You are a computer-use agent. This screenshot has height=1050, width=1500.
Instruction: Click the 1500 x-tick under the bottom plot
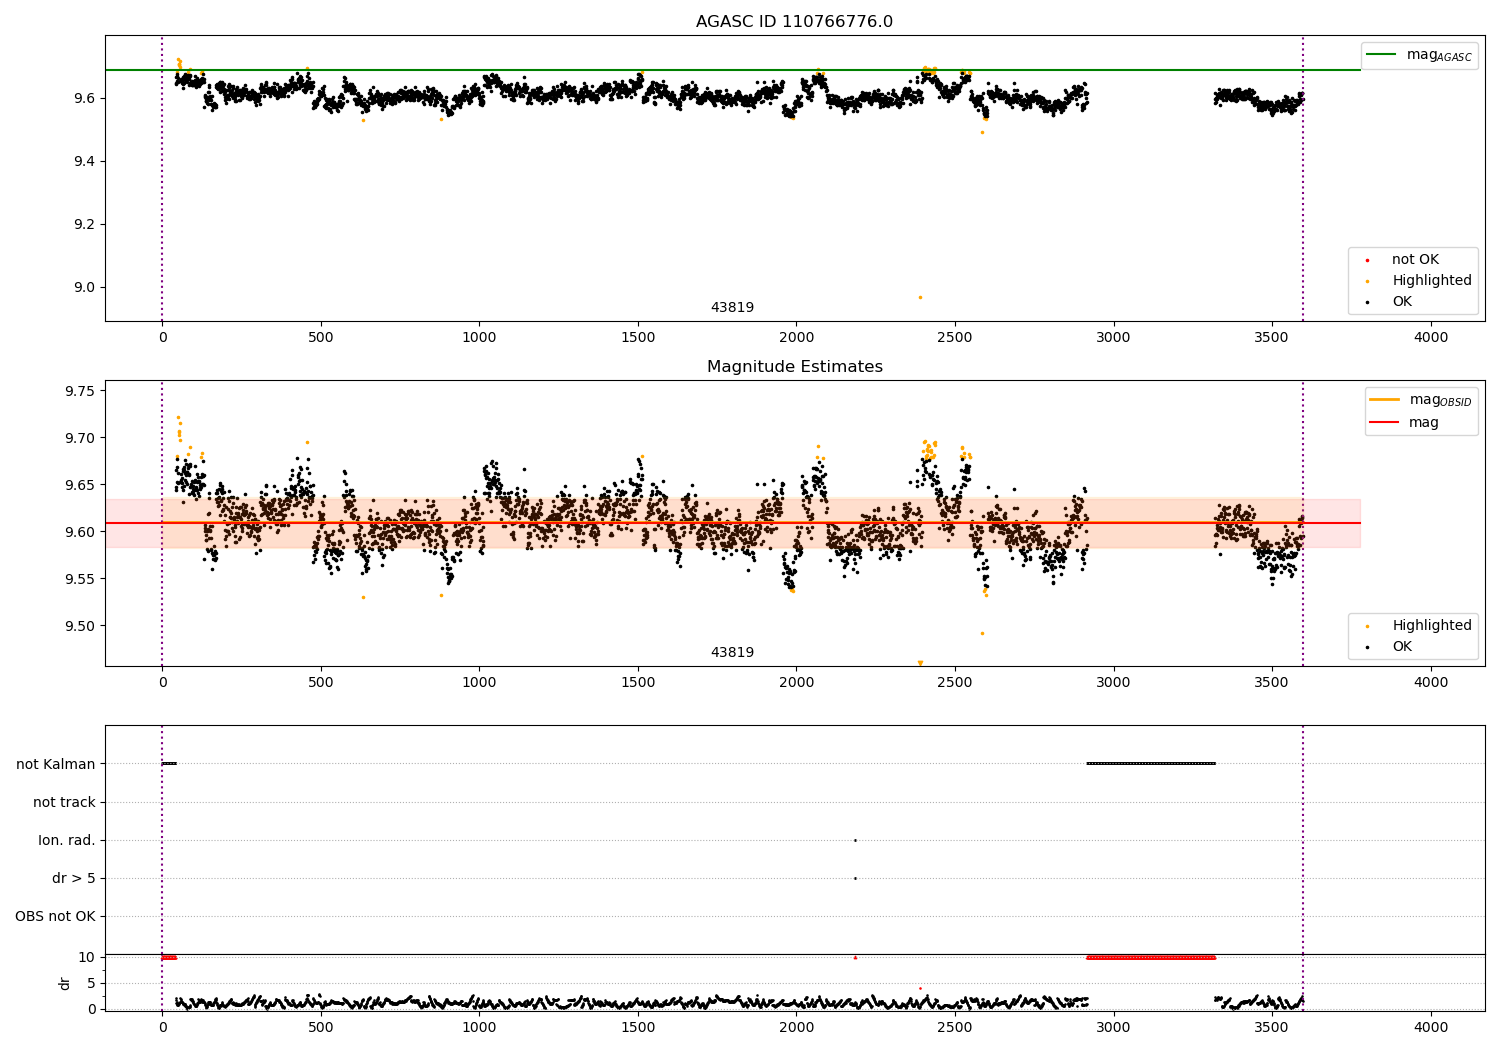pos(638,1027)
